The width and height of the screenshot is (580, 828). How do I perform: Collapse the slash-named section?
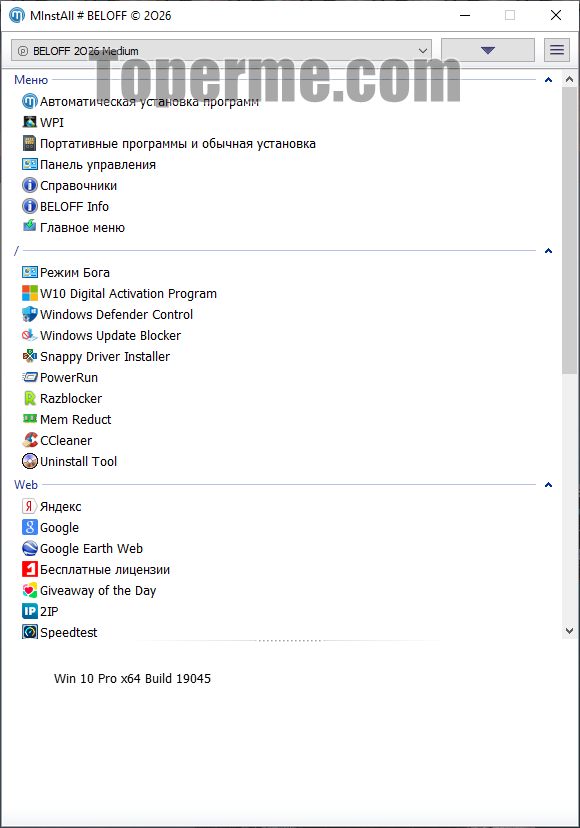pos(548,251)
